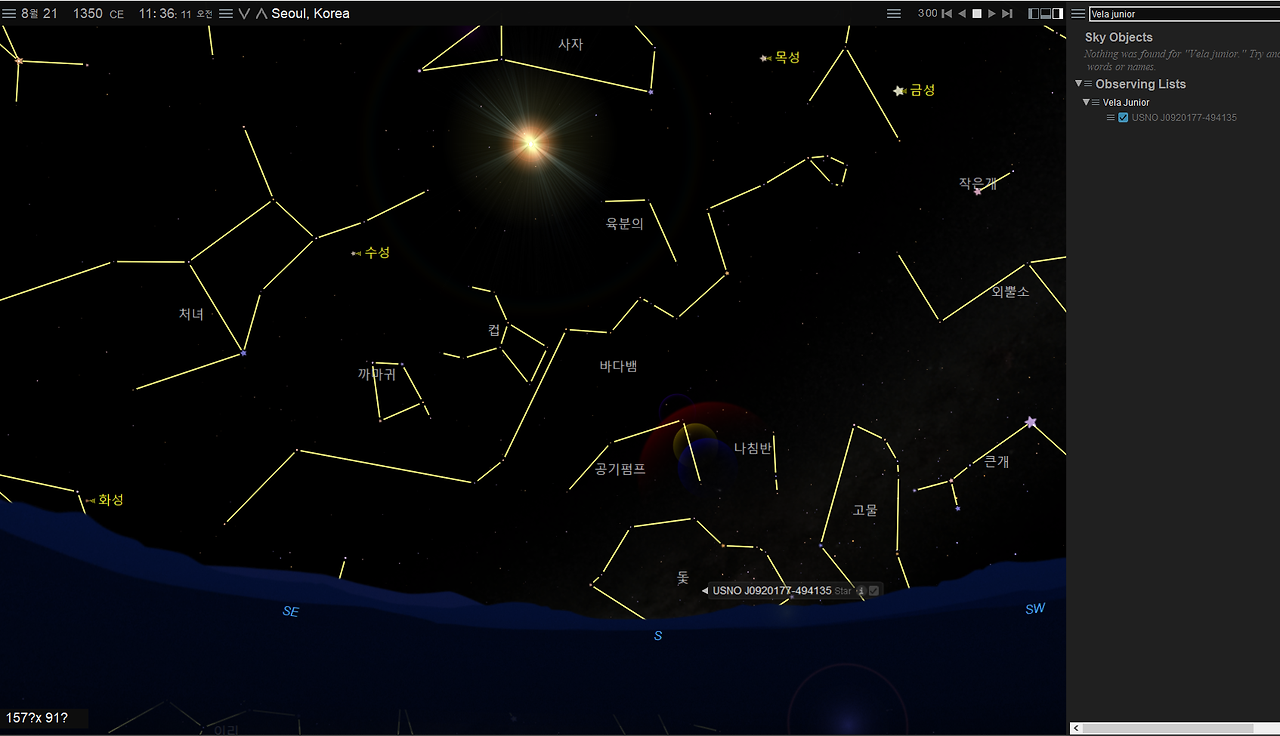Click the SW compass direction marker
Viewport: 1280px width, 736px height.
click(x=1035, y=608)
